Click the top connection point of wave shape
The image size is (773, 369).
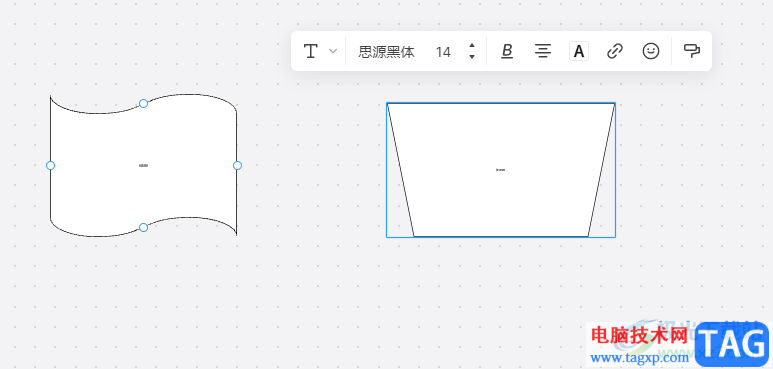143,103
